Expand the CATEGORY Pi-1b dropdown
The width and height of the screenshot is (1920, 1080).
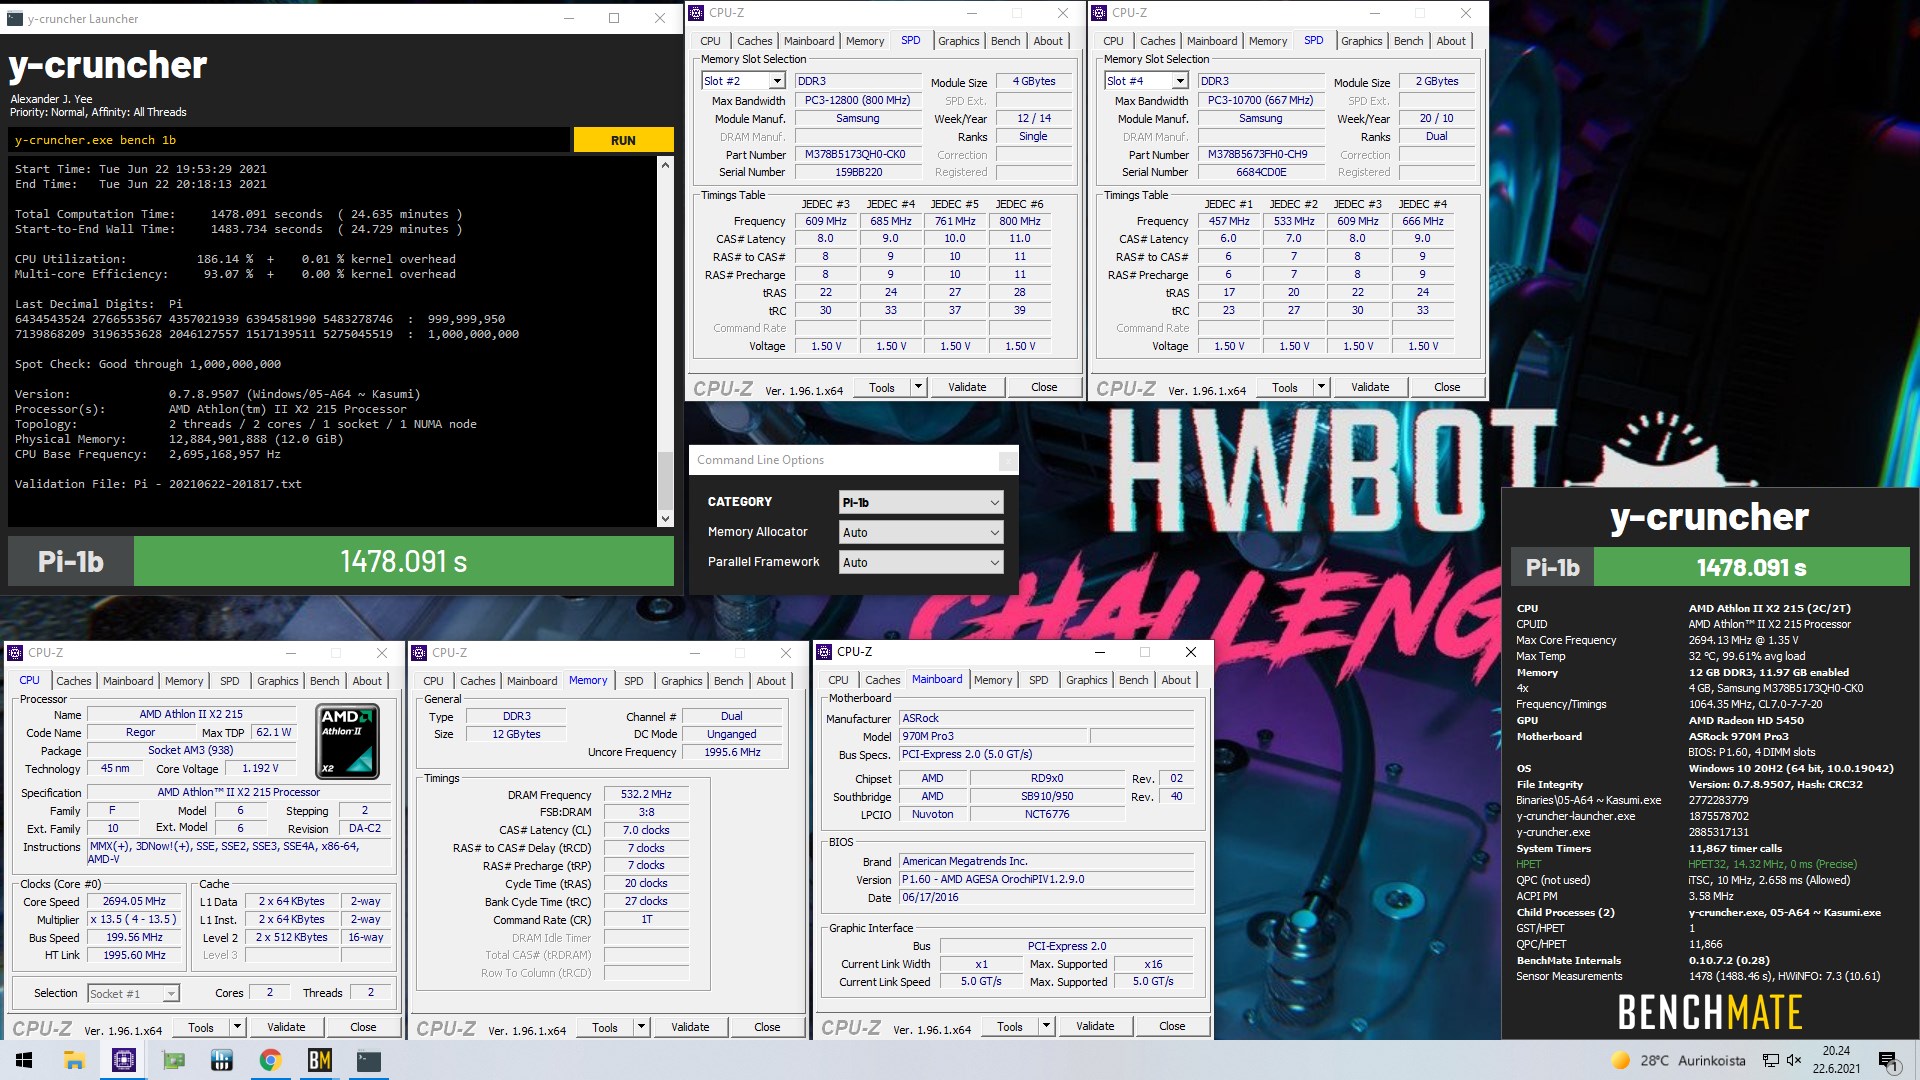pyautogui.click(x=920, y=502)
